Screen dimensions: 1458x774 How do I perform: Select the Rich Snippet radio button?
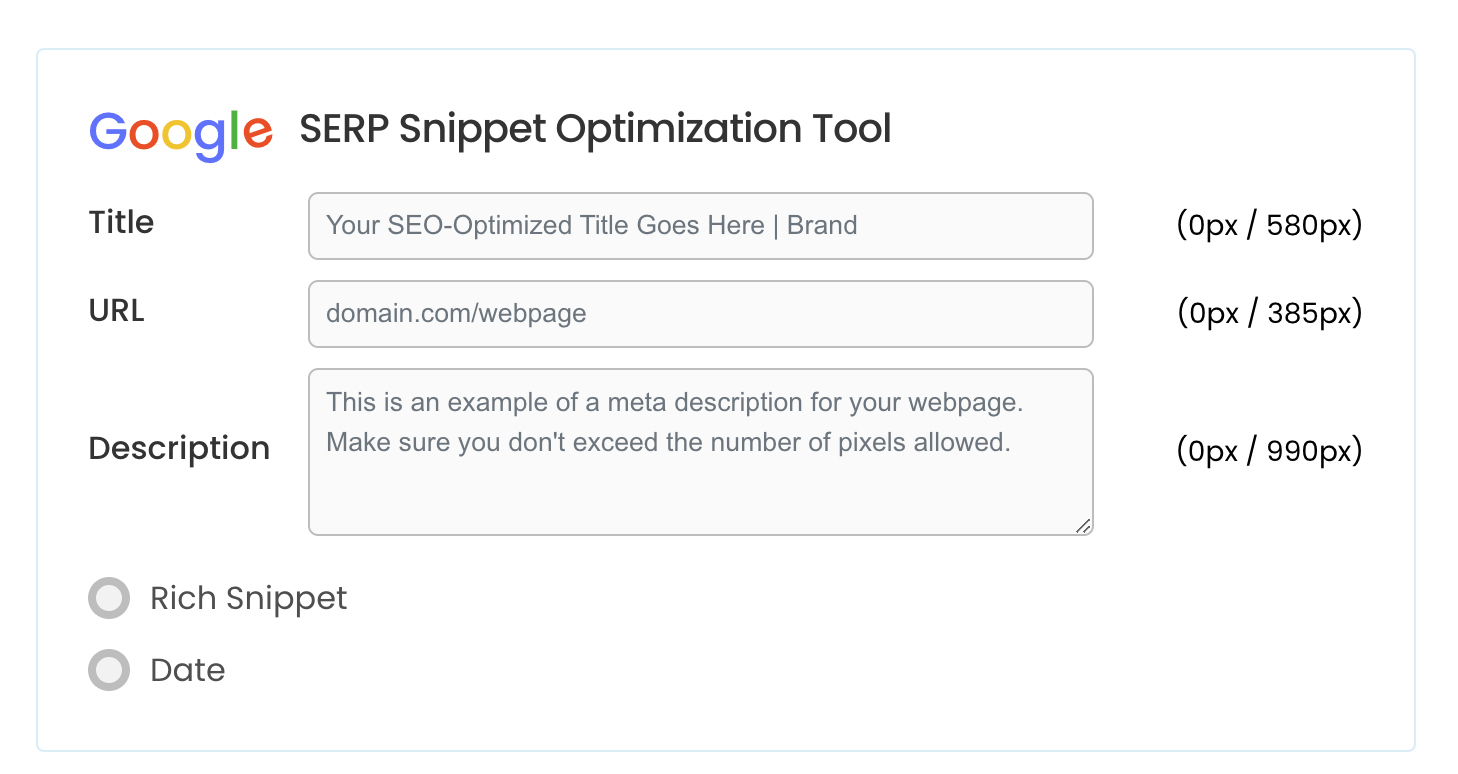(x=108, y=598)
